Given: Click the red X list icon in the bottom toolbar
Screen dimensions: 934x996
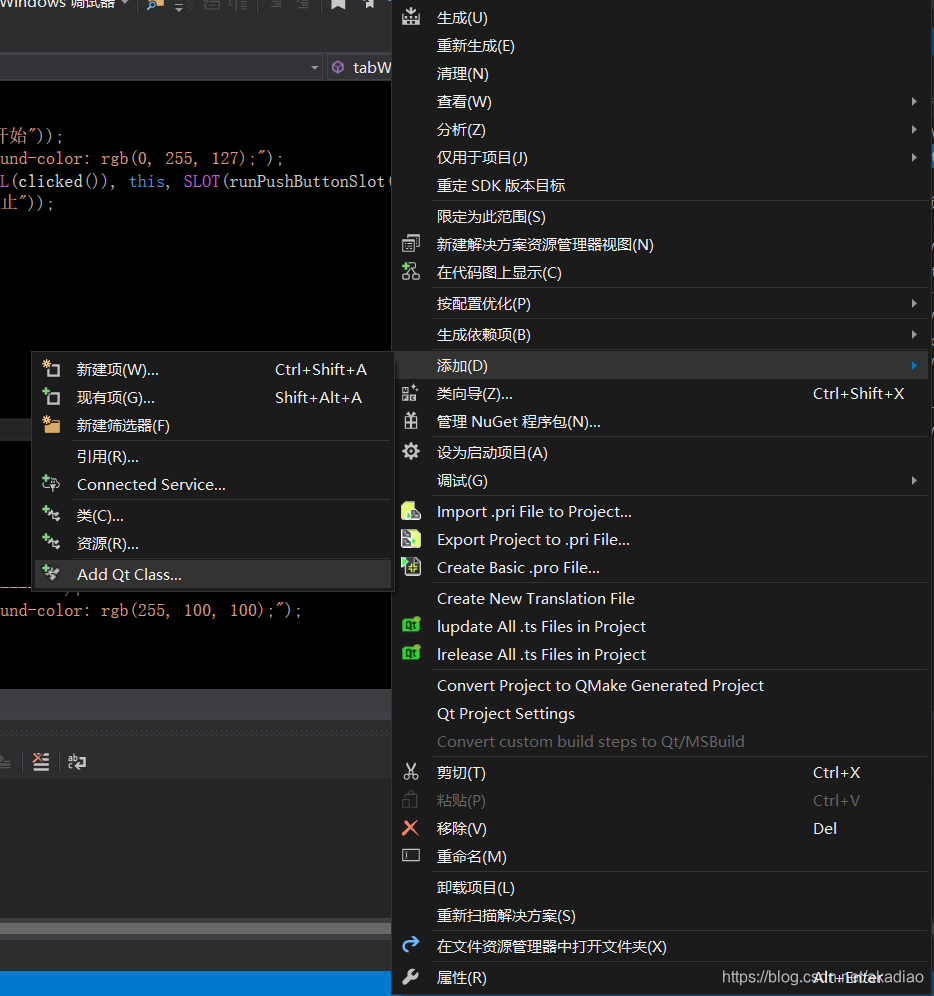Looking at the screenshot, I should pyautogui.click(x=41, y=762).
